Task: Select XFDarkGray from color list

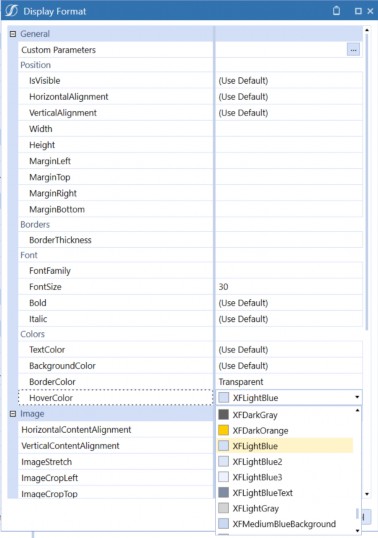Action: click(x=285, y=414)
